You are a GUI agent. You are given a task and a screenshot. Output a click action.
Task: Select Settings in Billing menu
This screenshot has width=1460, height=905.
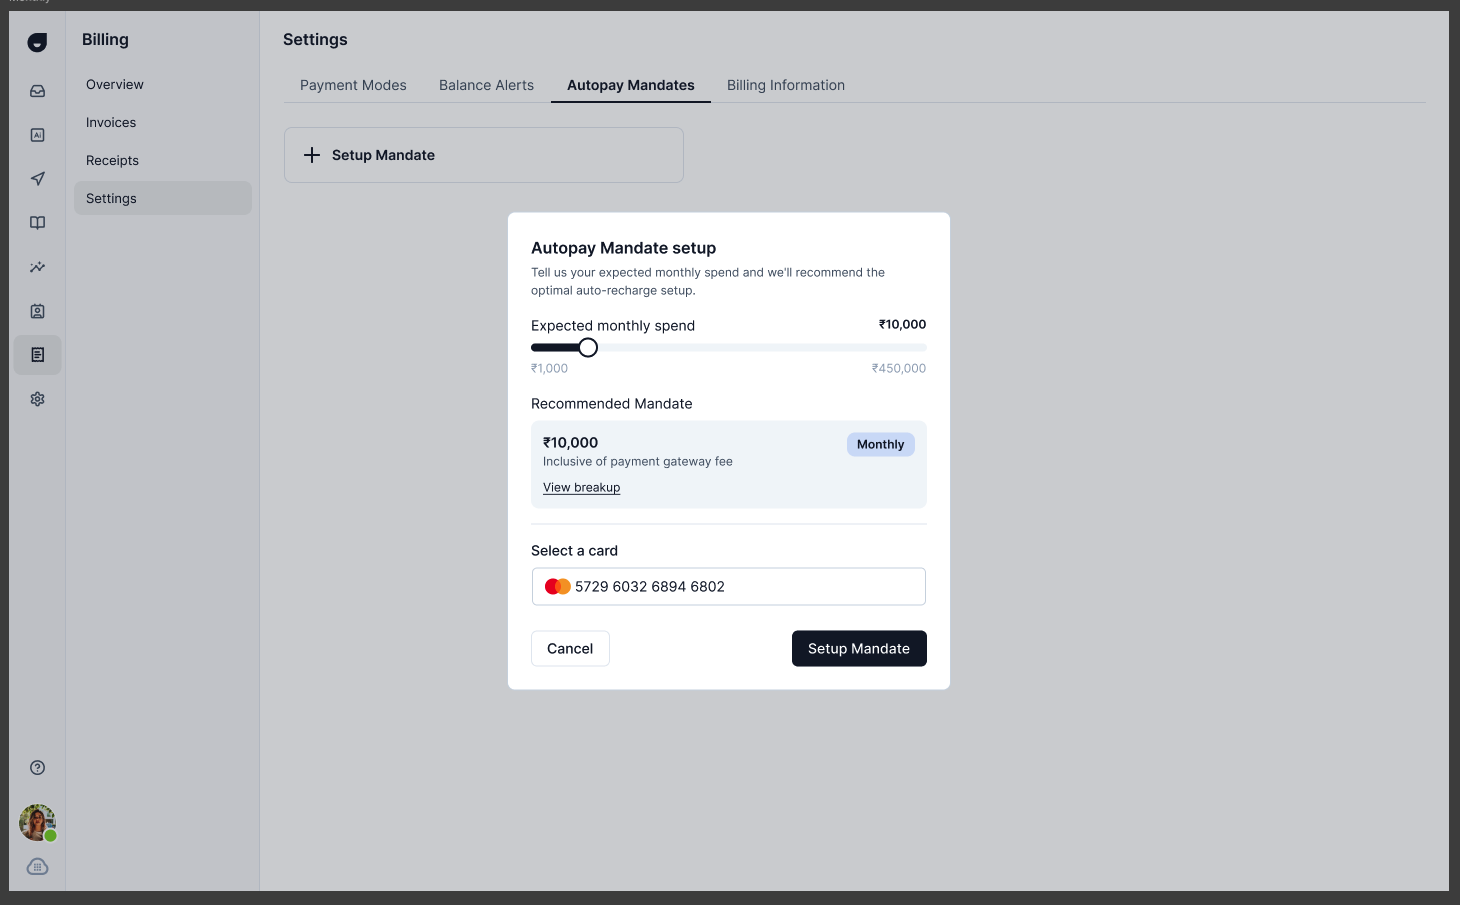pyautogui.click(x=163, y=198)
